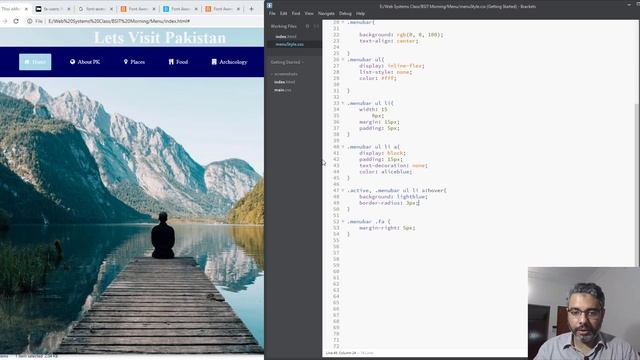Collapse the .menubar ul li a rule fold arrow

point(343,147)
